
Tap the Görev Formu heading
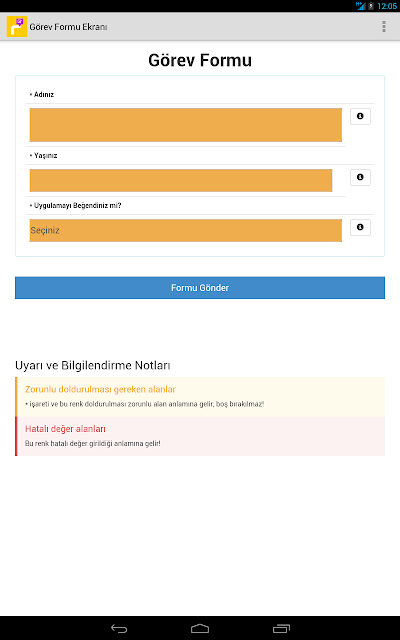point(200,60)
